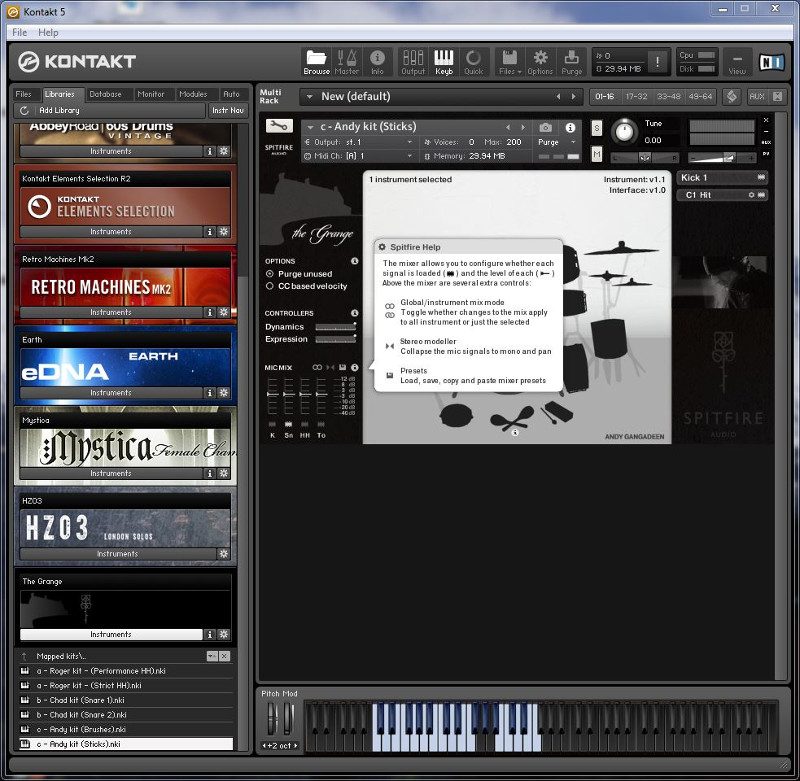Click the camera snapshot icon

tap(545, 127)
